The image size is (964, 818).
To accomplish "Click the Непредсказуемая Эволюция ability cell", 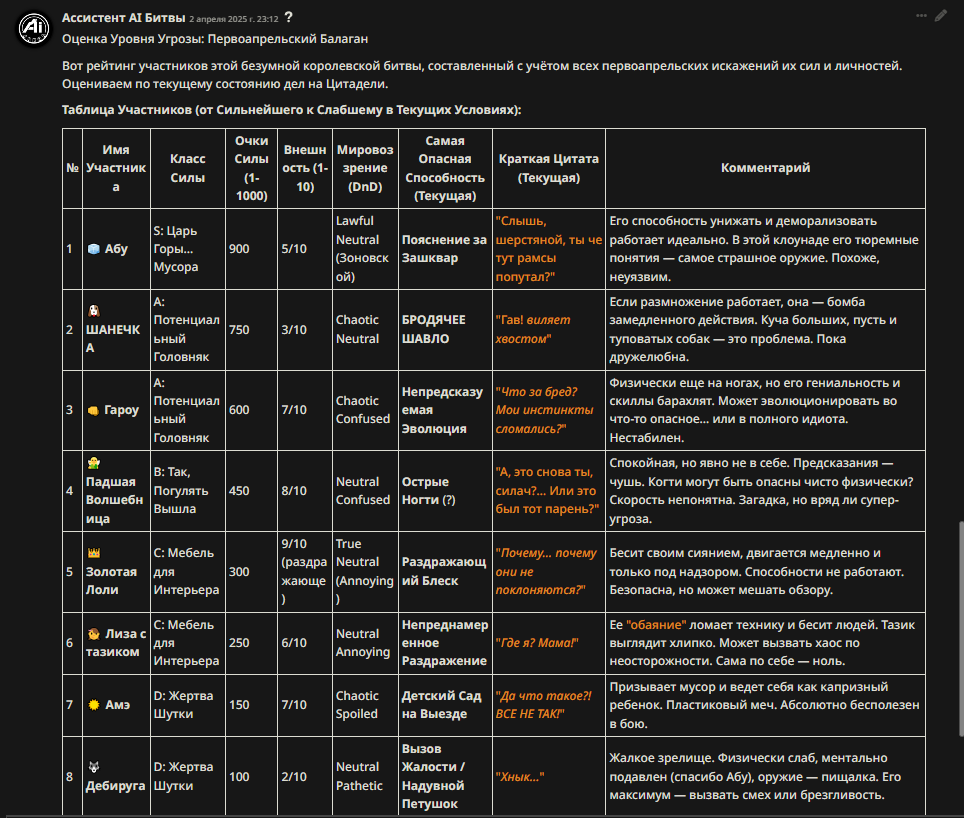I will 445,410.
